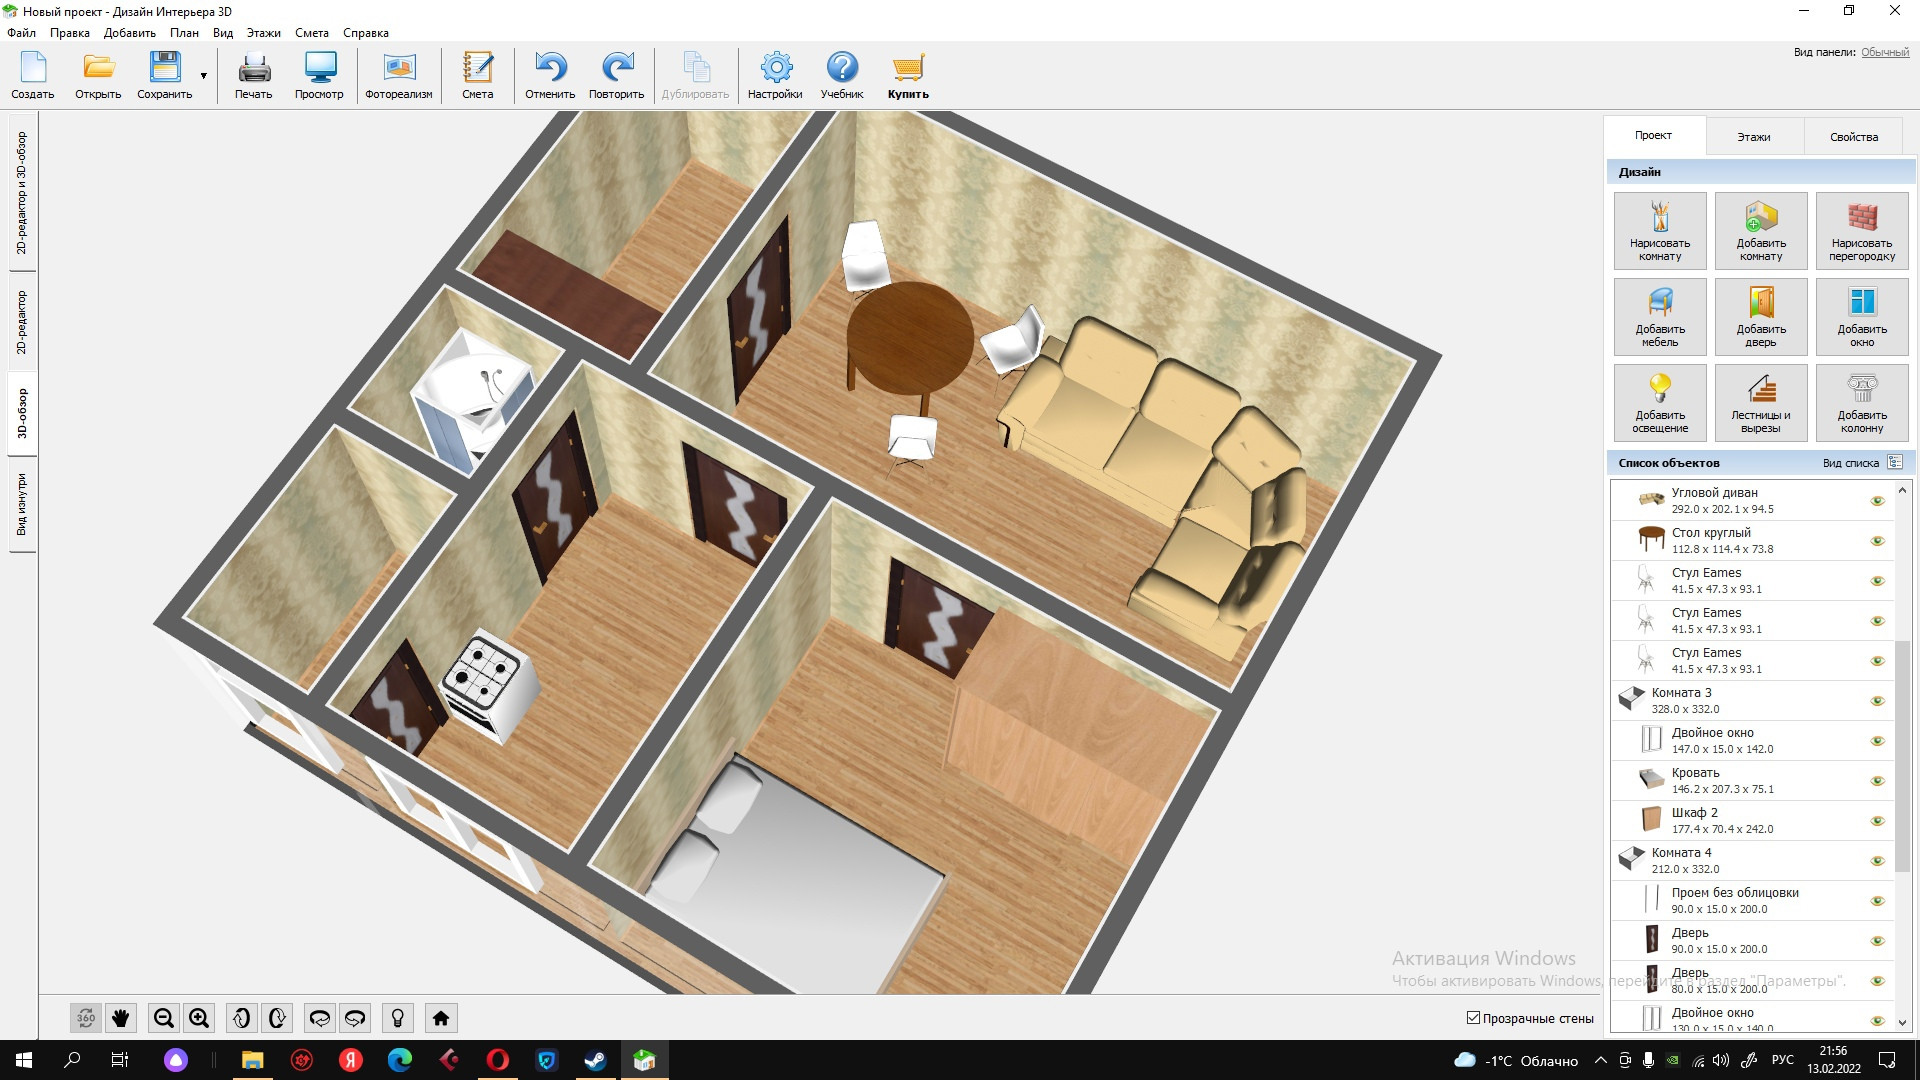Select the hand pan tool
This screenshot has width=1920, height=1080.
point(121,1018)
